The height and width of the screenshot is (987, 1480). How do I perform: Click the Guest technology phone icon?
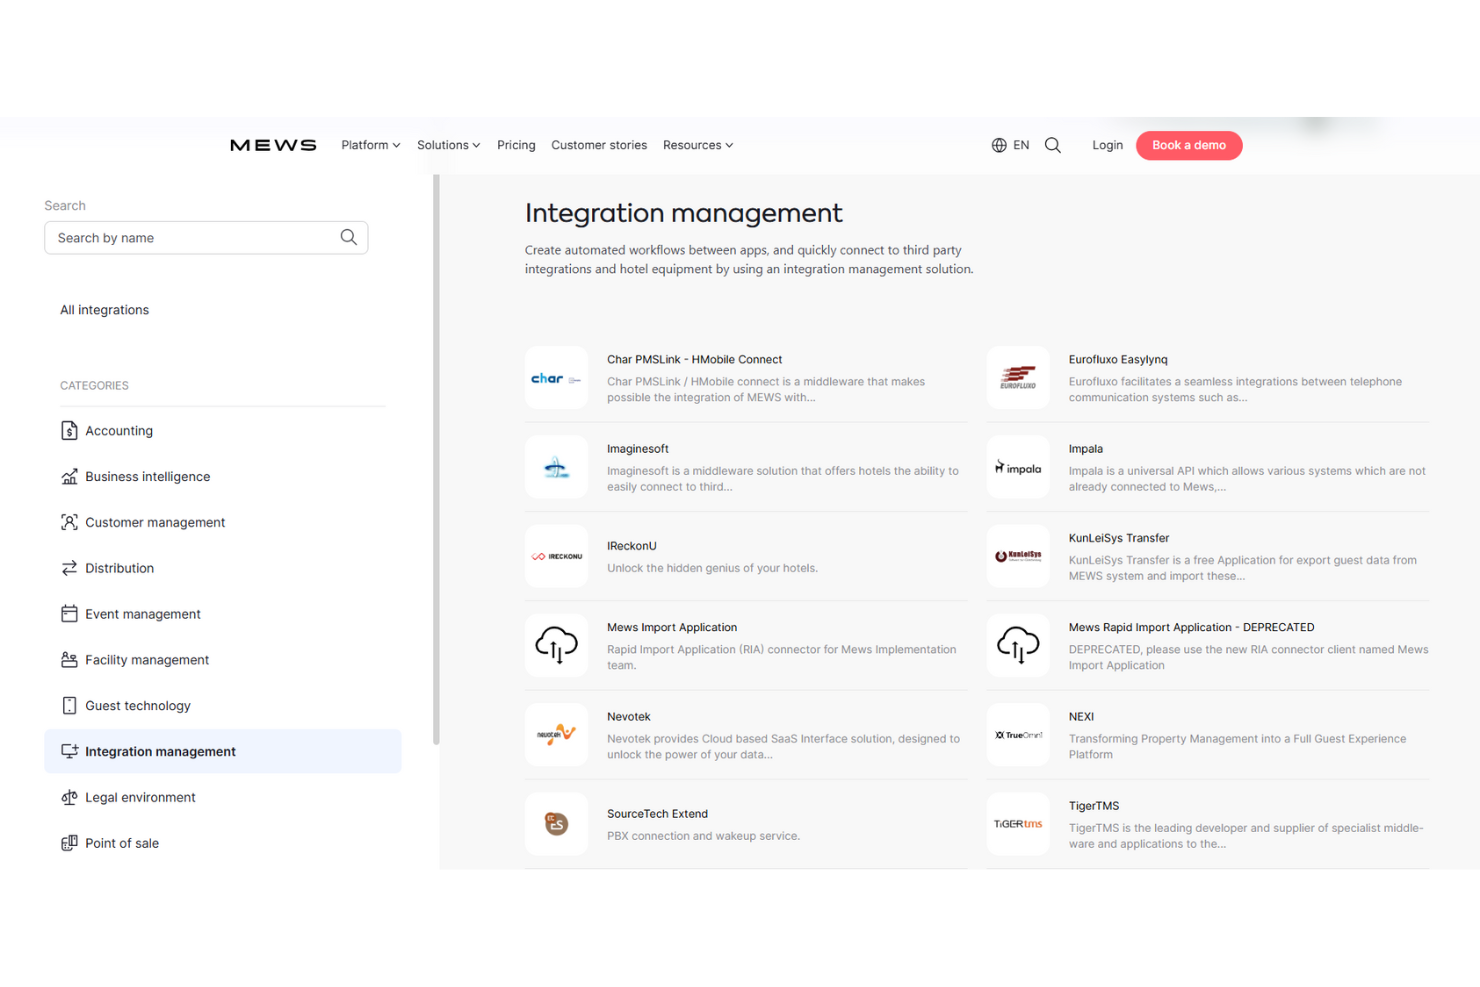[x=69, y=705]
